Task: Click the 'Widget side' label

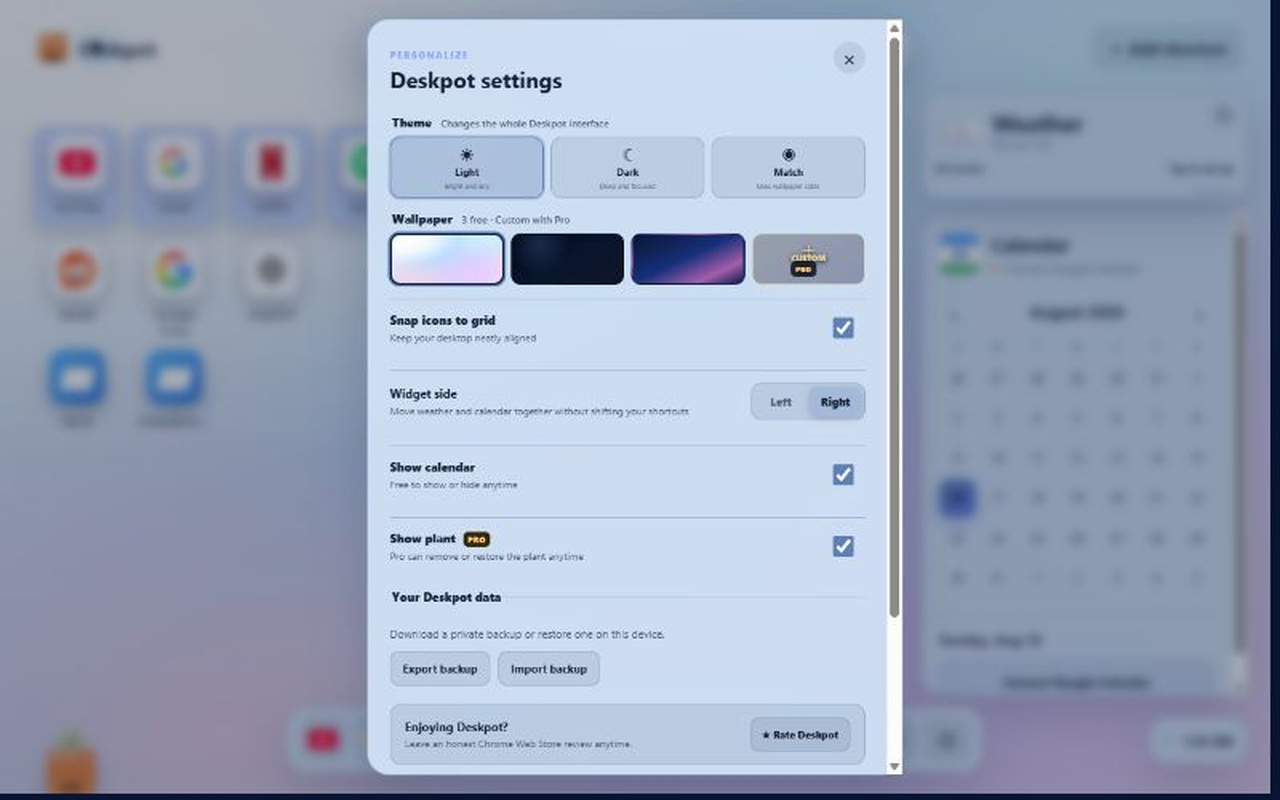Action: (423, 394)
